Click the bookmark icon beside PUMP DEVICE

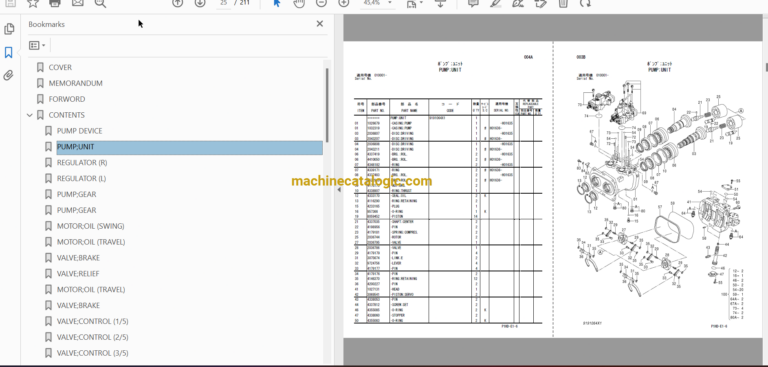point(48,131)
